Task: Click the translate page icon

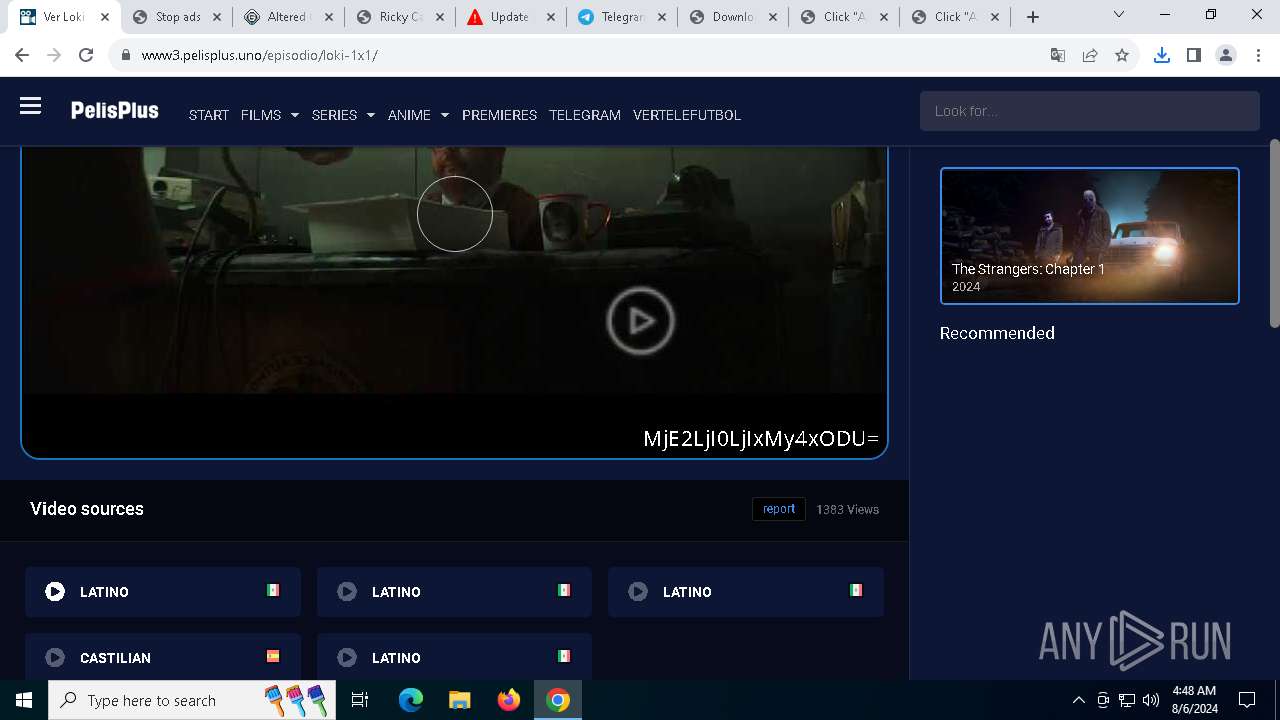Action: [1058, 55]
